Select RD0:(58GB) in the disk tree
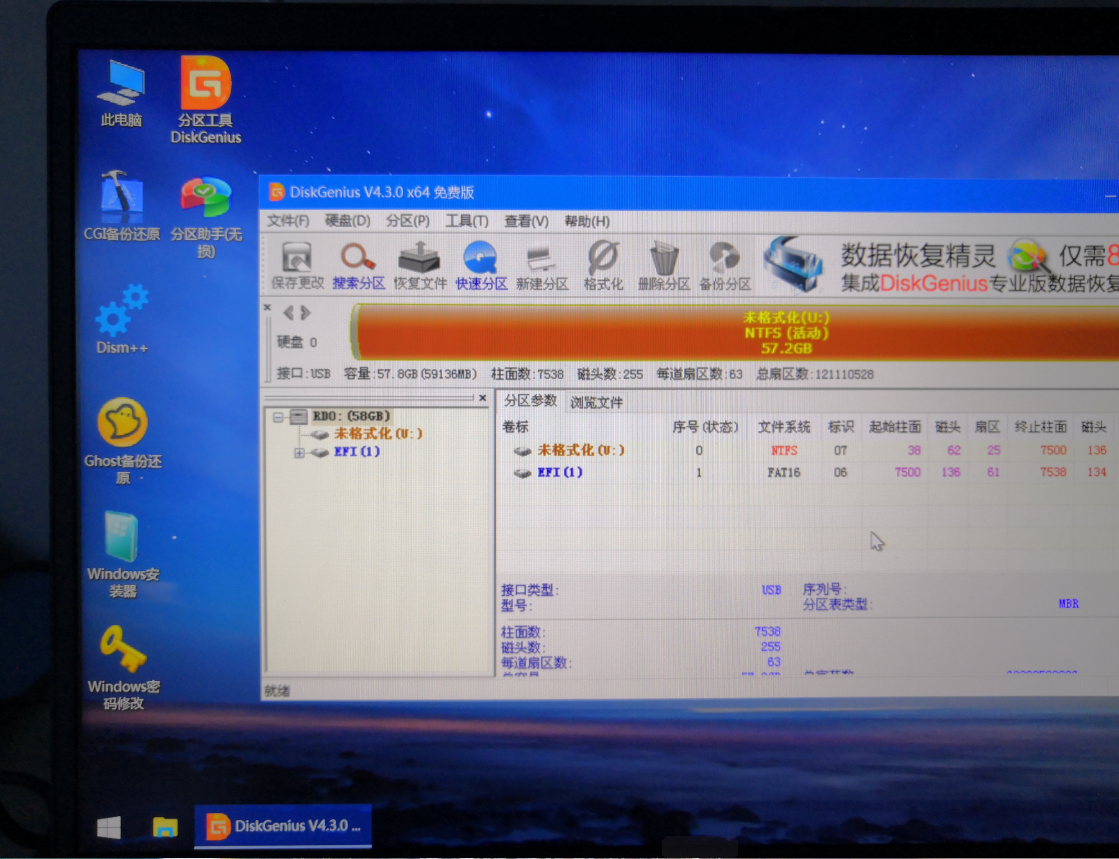1119x859 pixels. point(352,416)
